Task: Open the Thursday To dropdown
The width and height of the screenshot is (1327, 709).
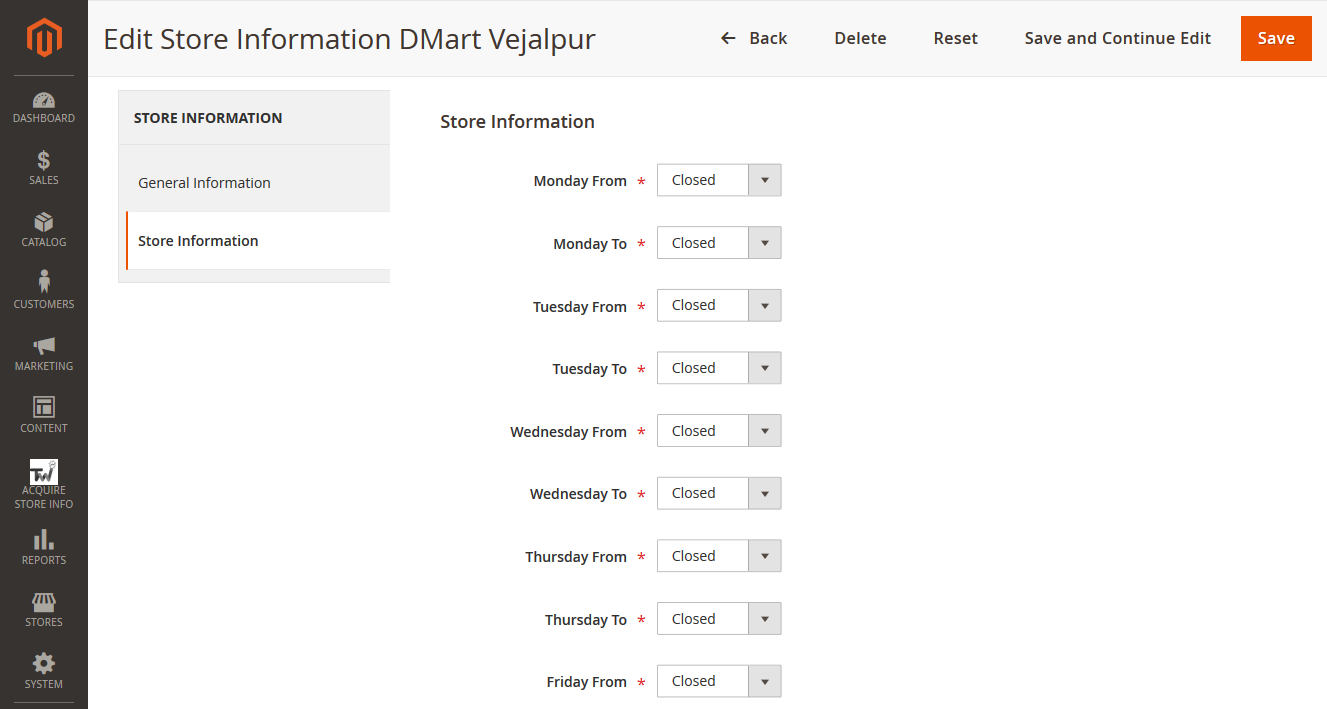Action: pos(719,619)
